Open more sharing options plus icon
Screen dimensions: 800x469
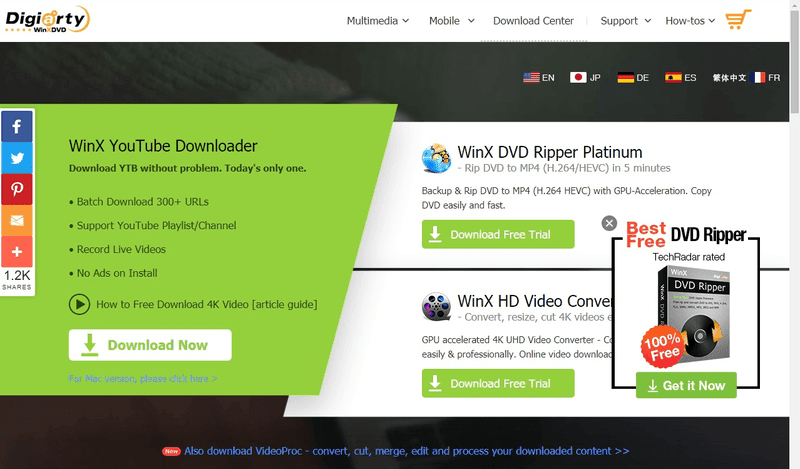click(17, 252)
